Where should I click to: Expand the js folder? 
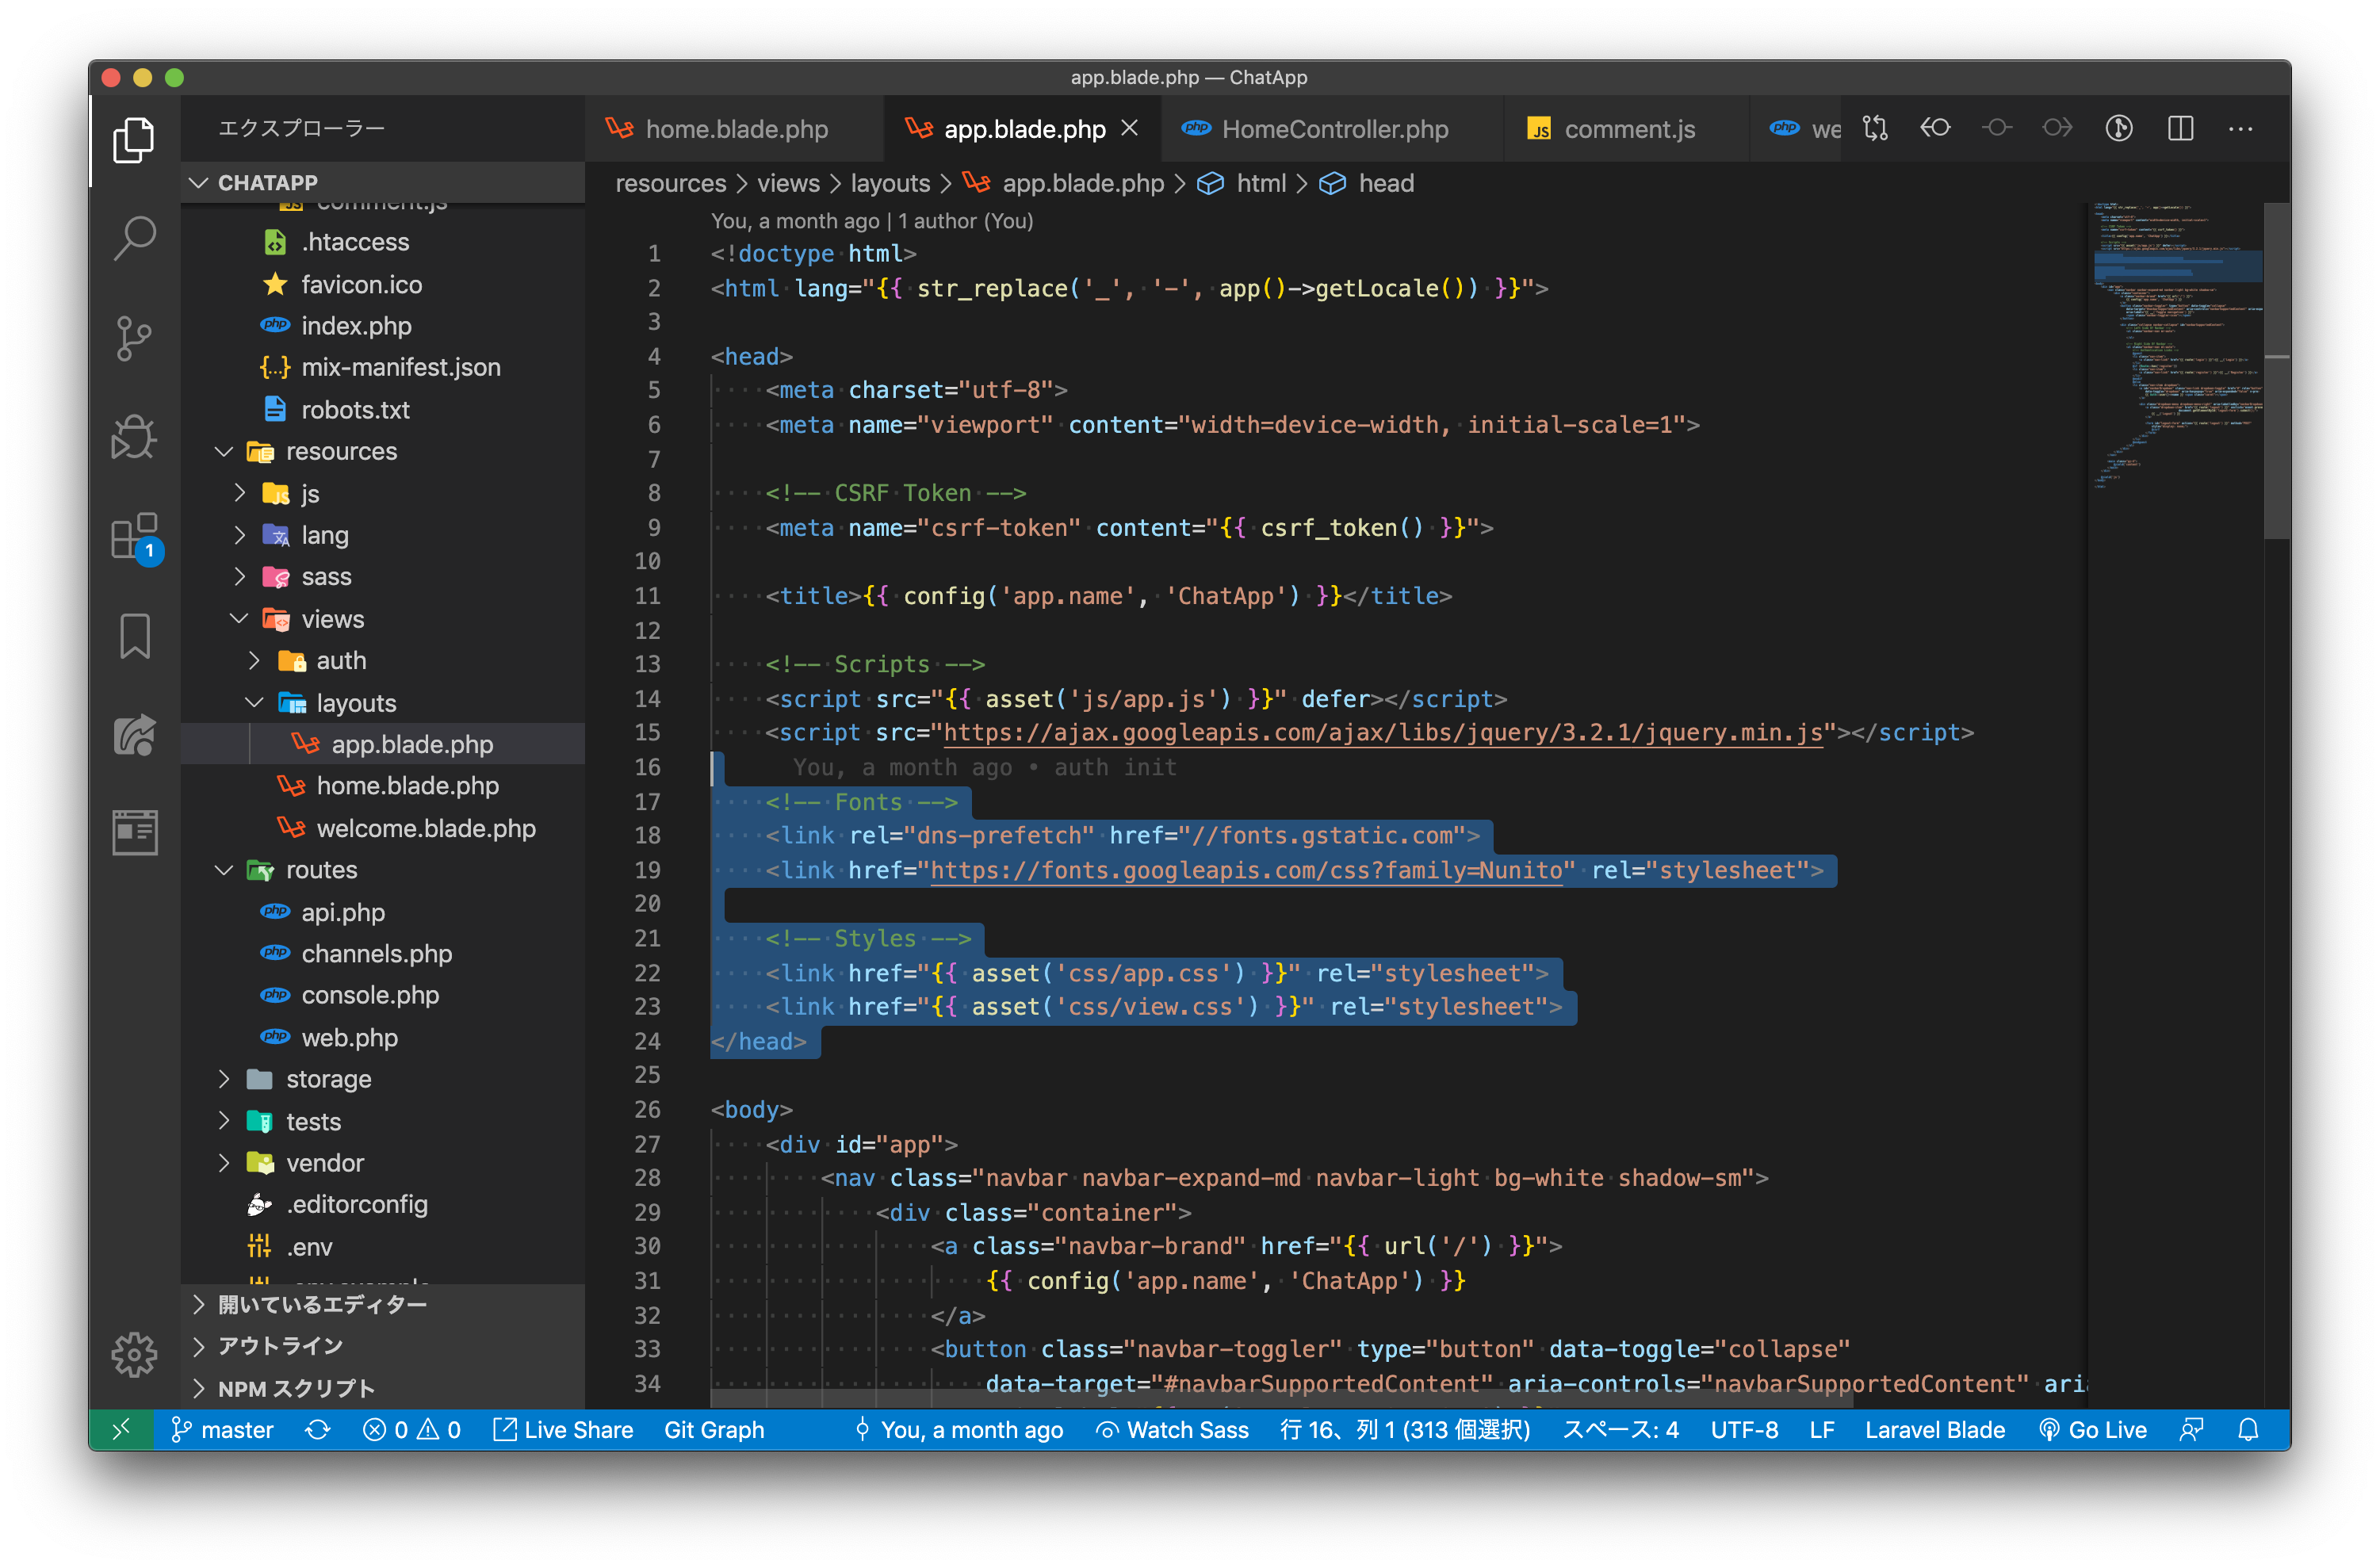click(384, 494)
